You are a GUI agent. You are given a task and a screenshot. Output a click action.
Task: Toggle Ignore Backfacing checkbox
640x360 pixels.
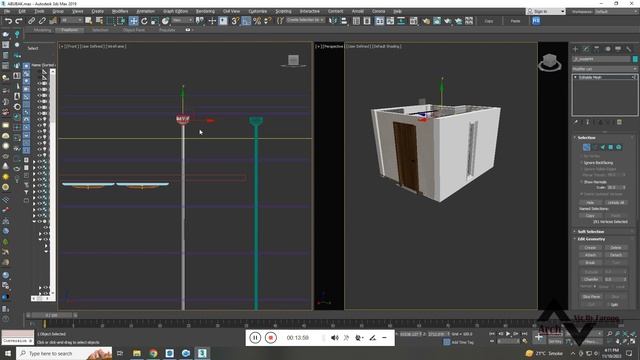point(582,162)
